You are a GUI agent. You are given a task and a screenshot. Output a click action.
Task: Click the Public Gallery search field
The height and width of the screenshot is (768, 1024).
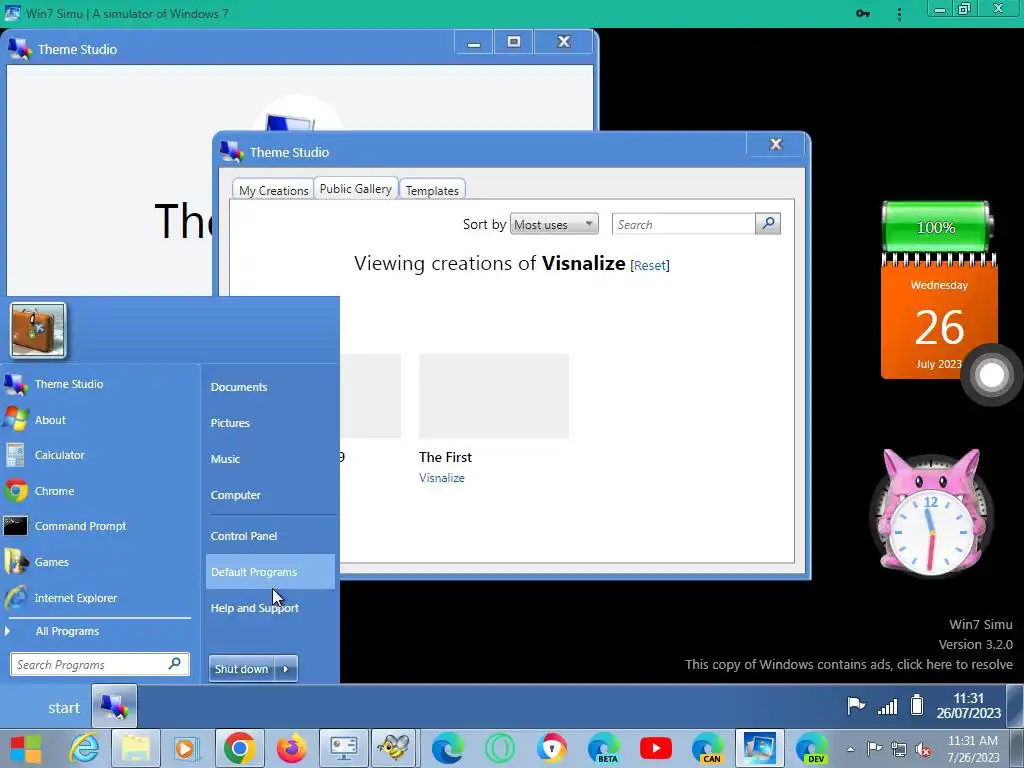tap(683, 224)
